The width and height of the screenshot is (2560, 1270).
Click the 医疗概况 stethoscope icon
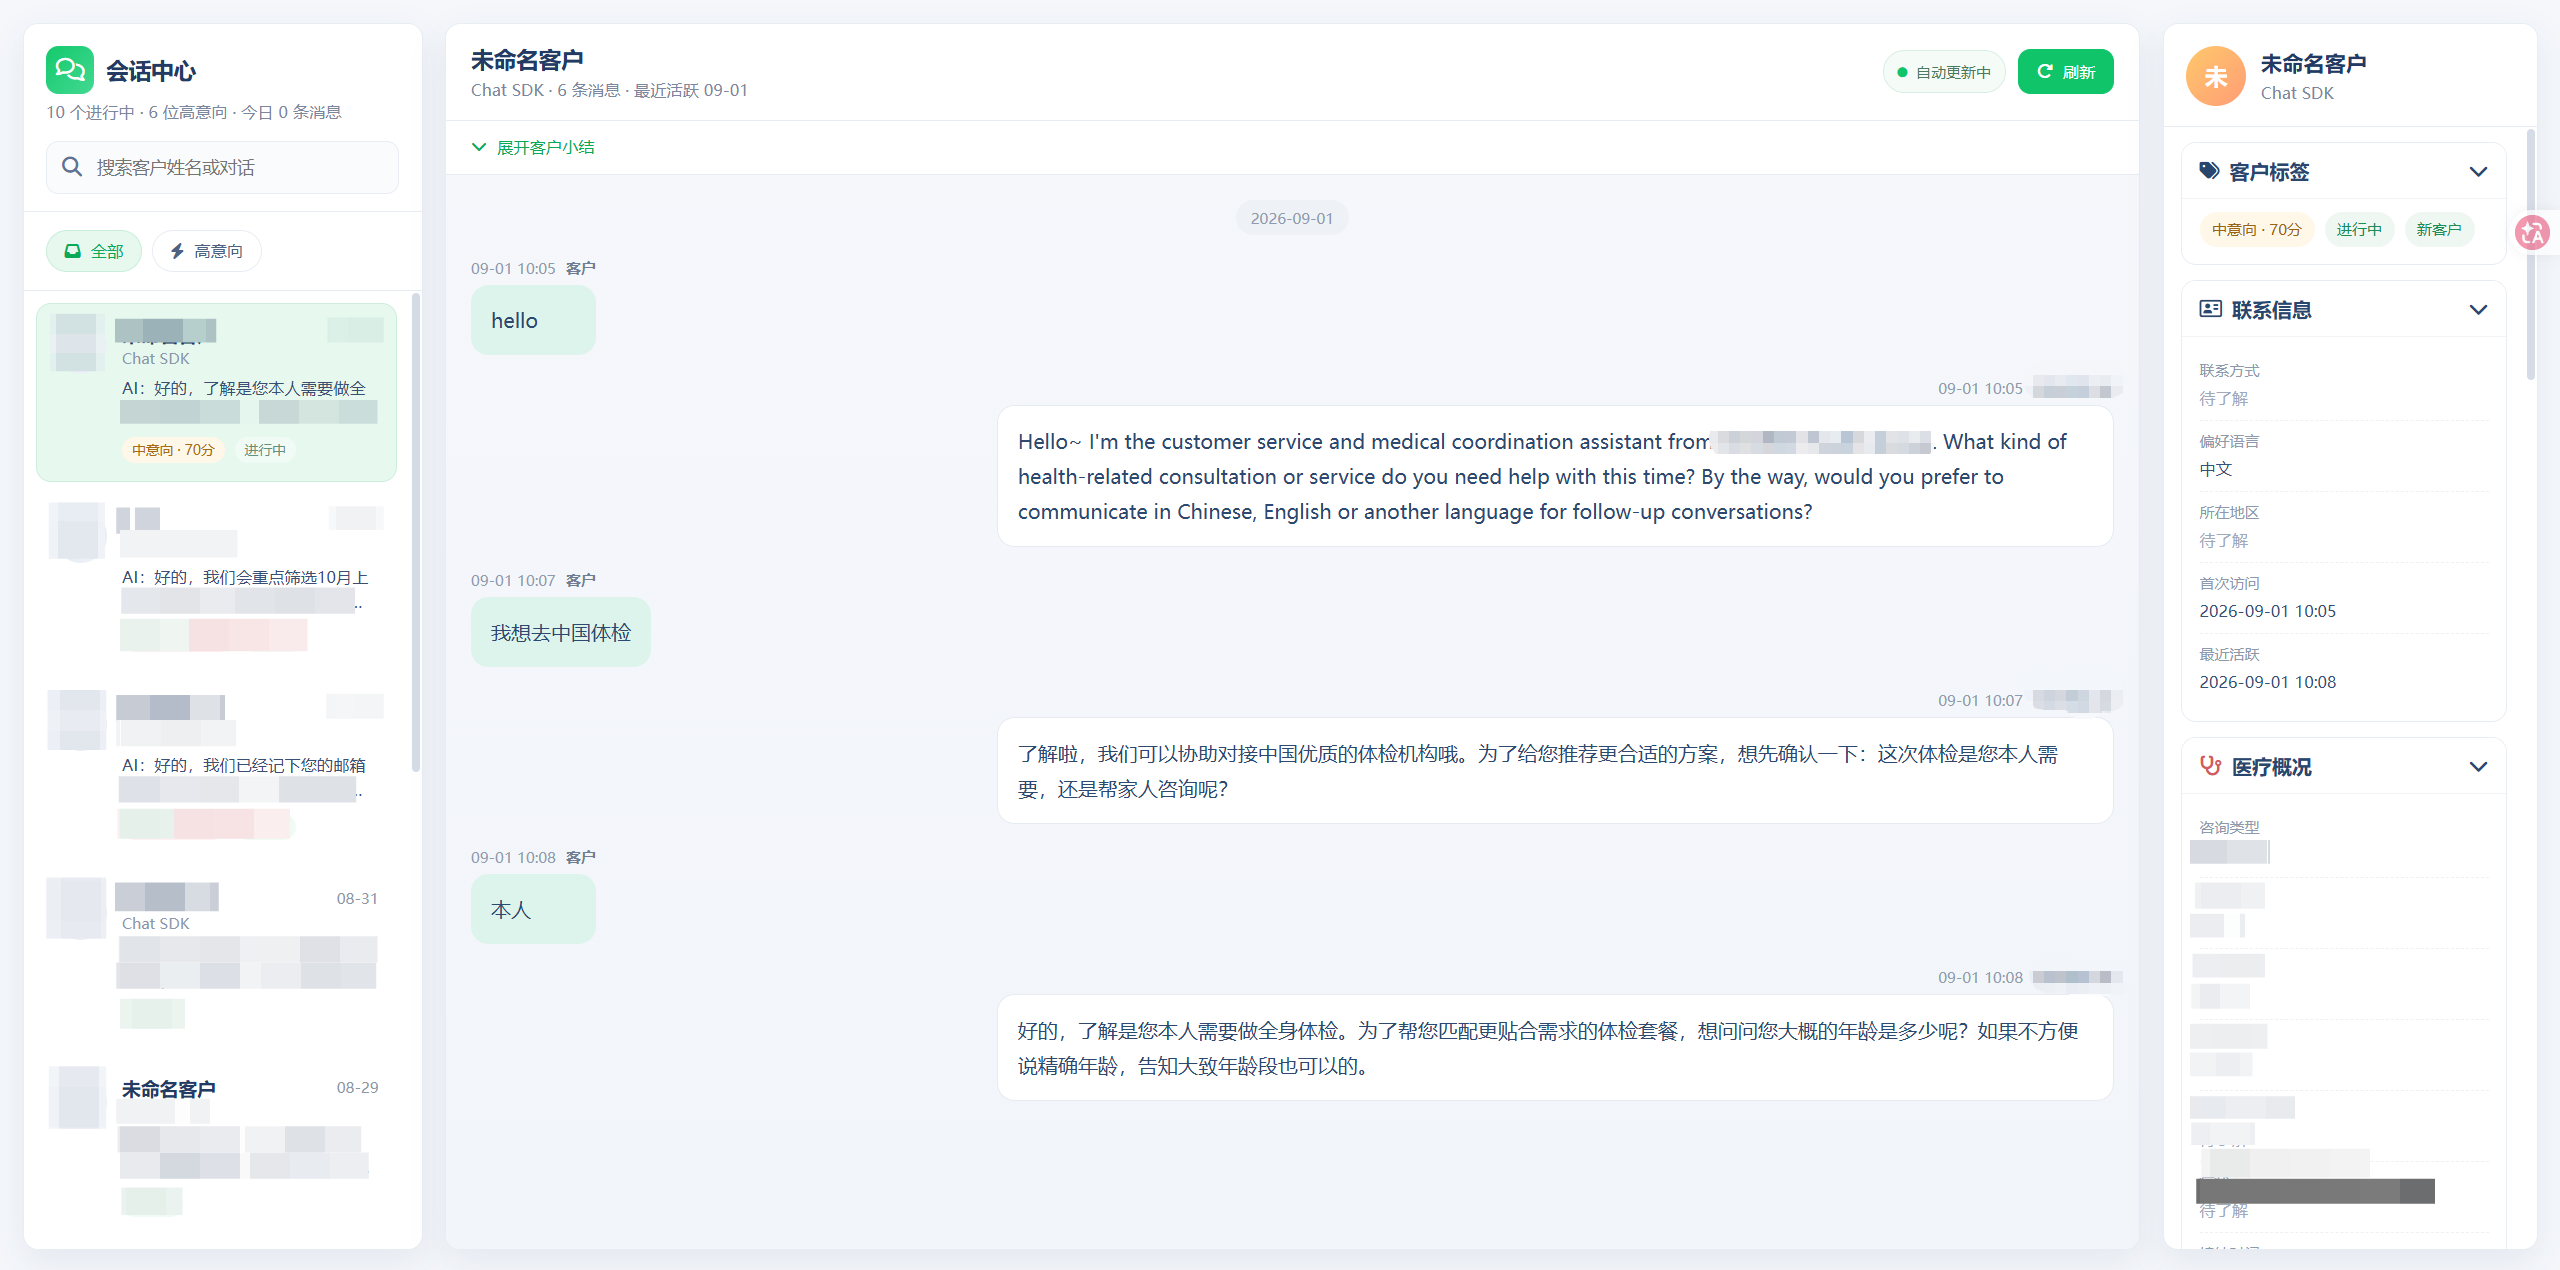[x=2210, y=766]
